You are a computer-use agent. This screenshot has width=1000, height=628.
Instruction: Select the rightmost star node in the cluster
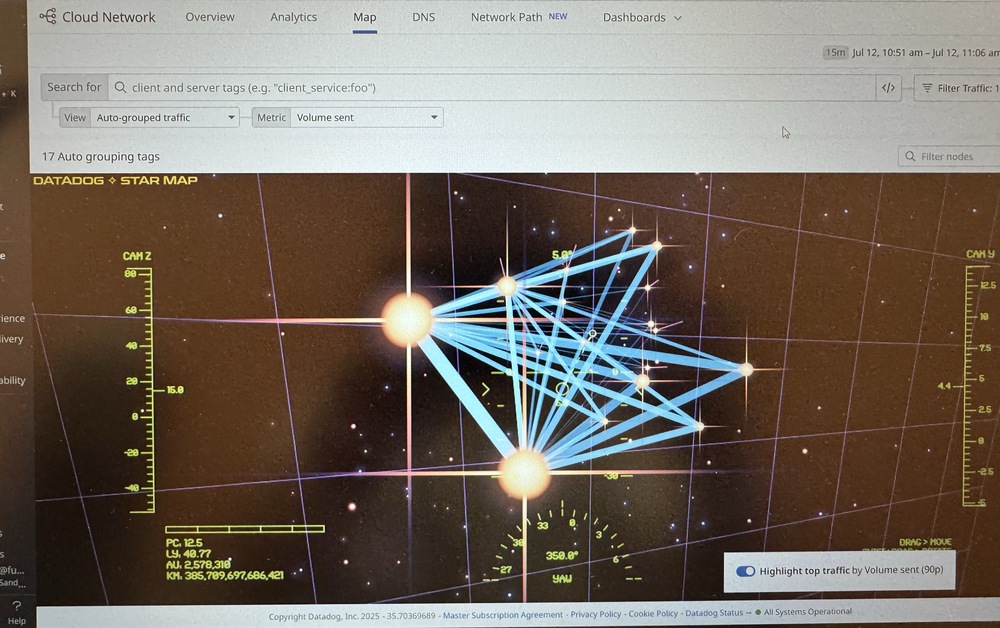click(746, 369)
